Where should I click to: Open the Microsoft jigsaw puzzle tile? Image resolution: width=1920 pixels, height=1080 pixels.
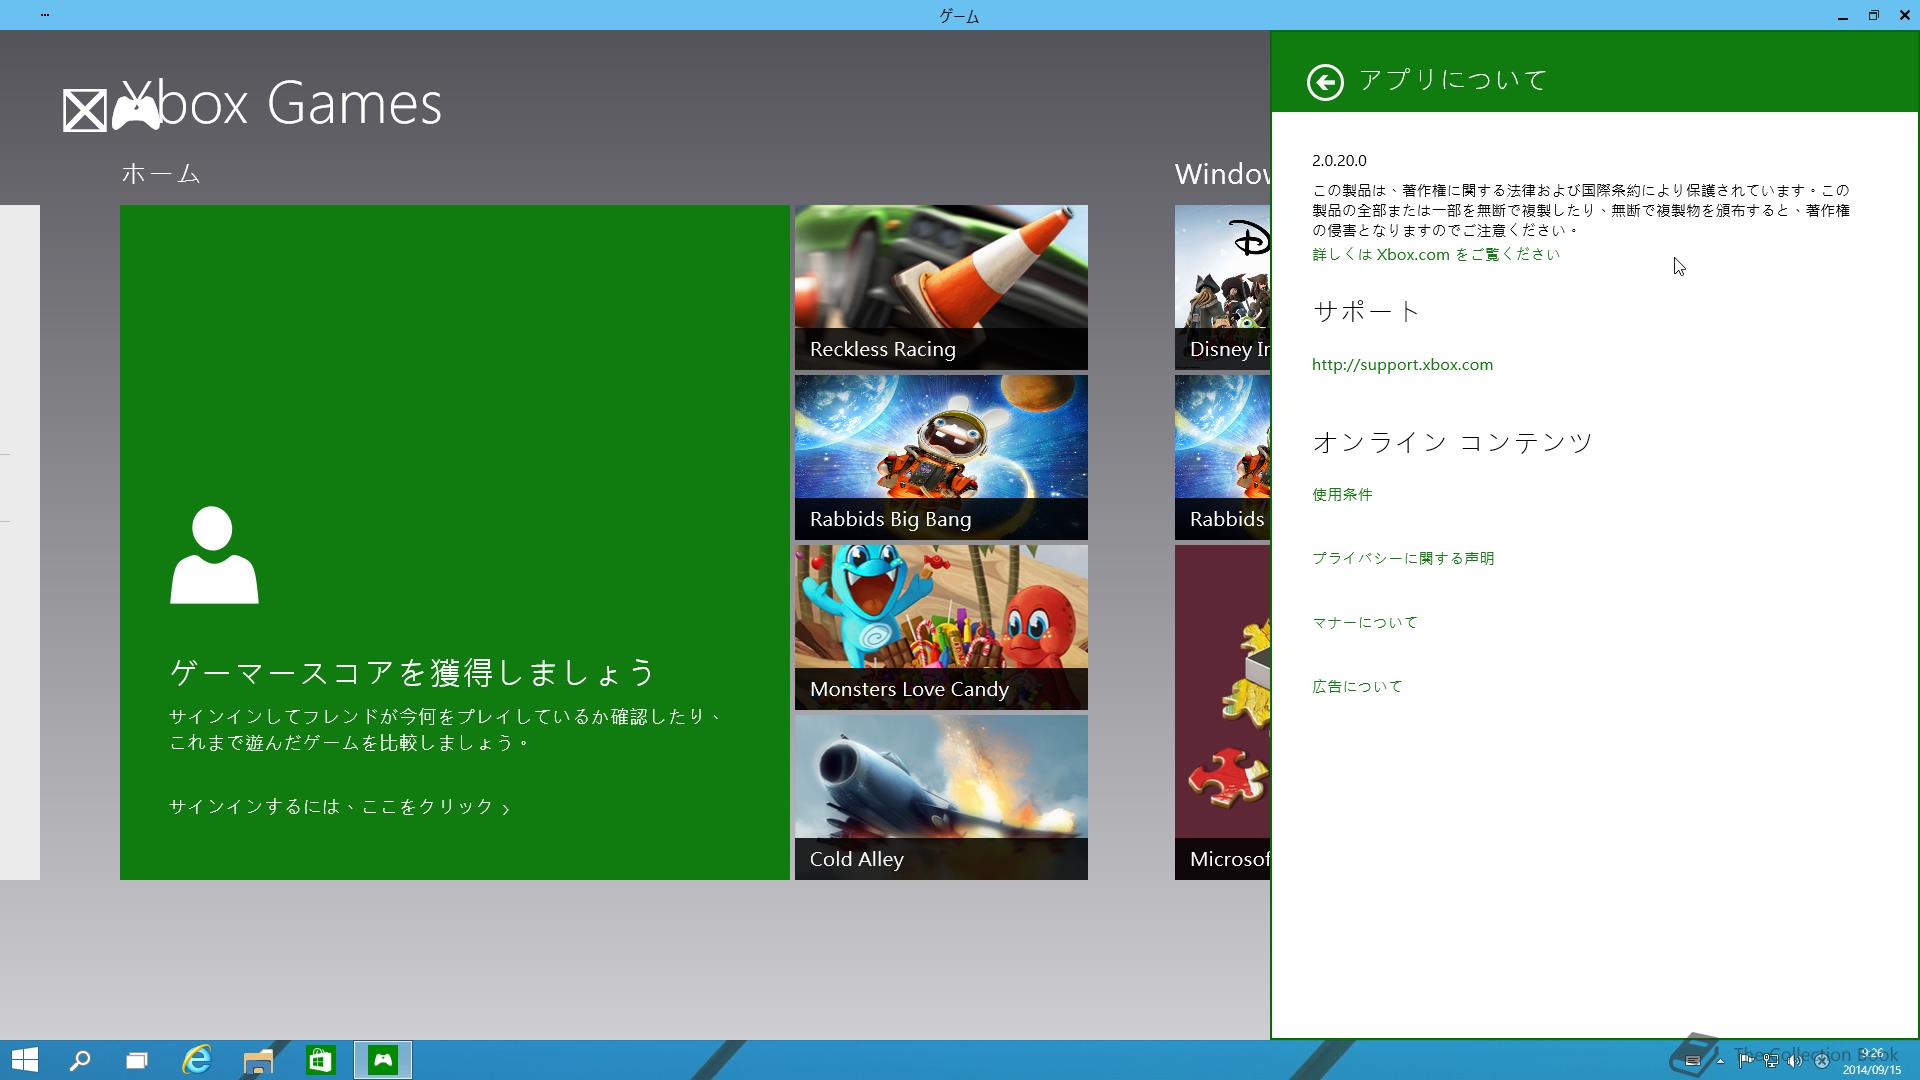tap(1222, 712)
